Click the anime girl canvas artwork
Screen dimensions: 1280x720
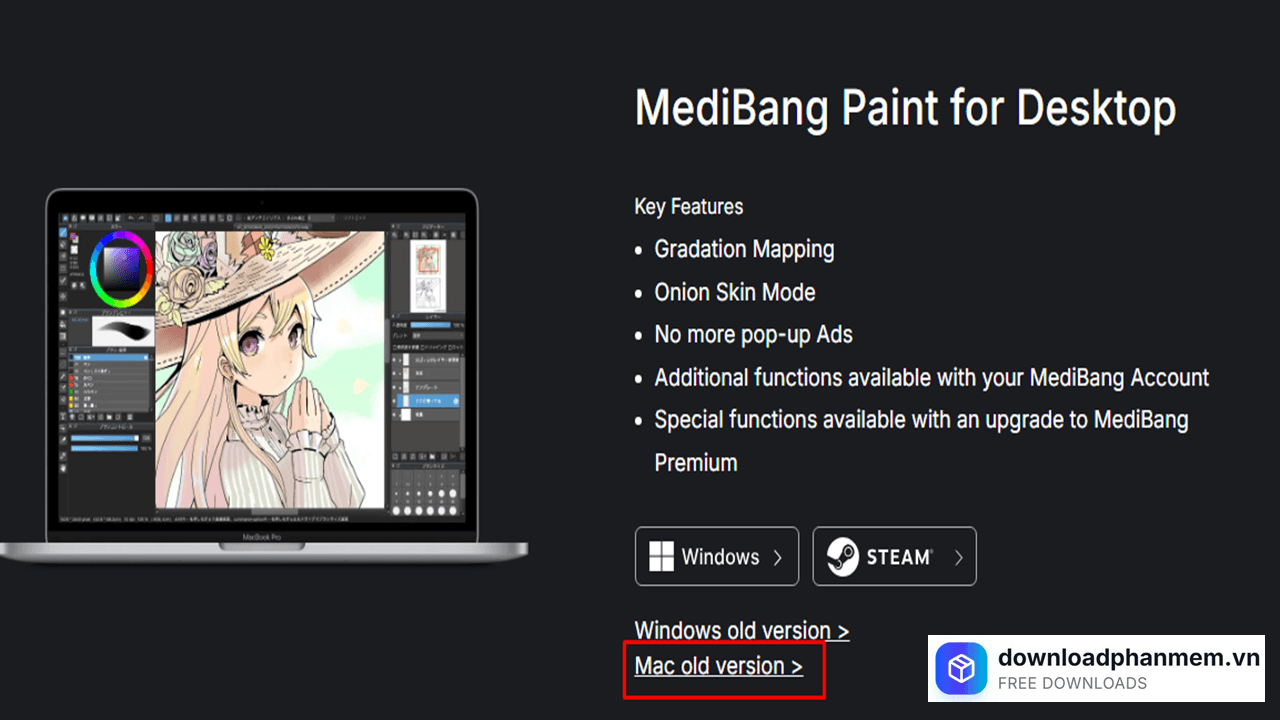point(270,368)
